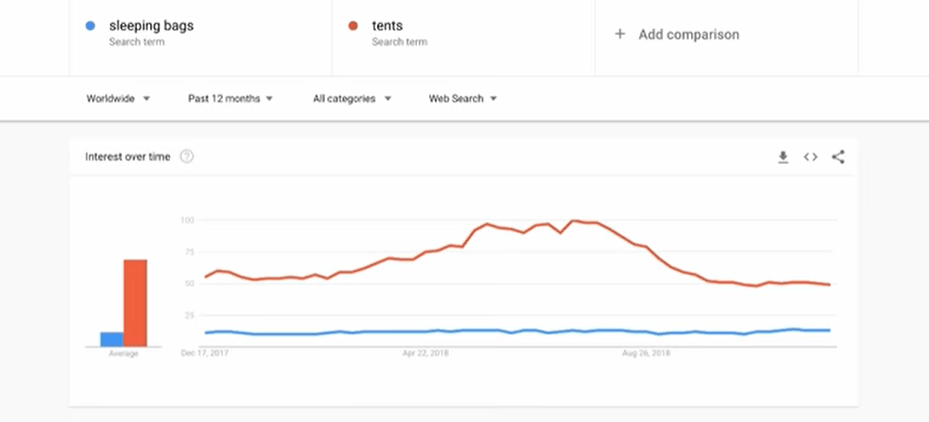
Task: Click the blue dot beside sleeping bags
Action: (x=91, y=26)
